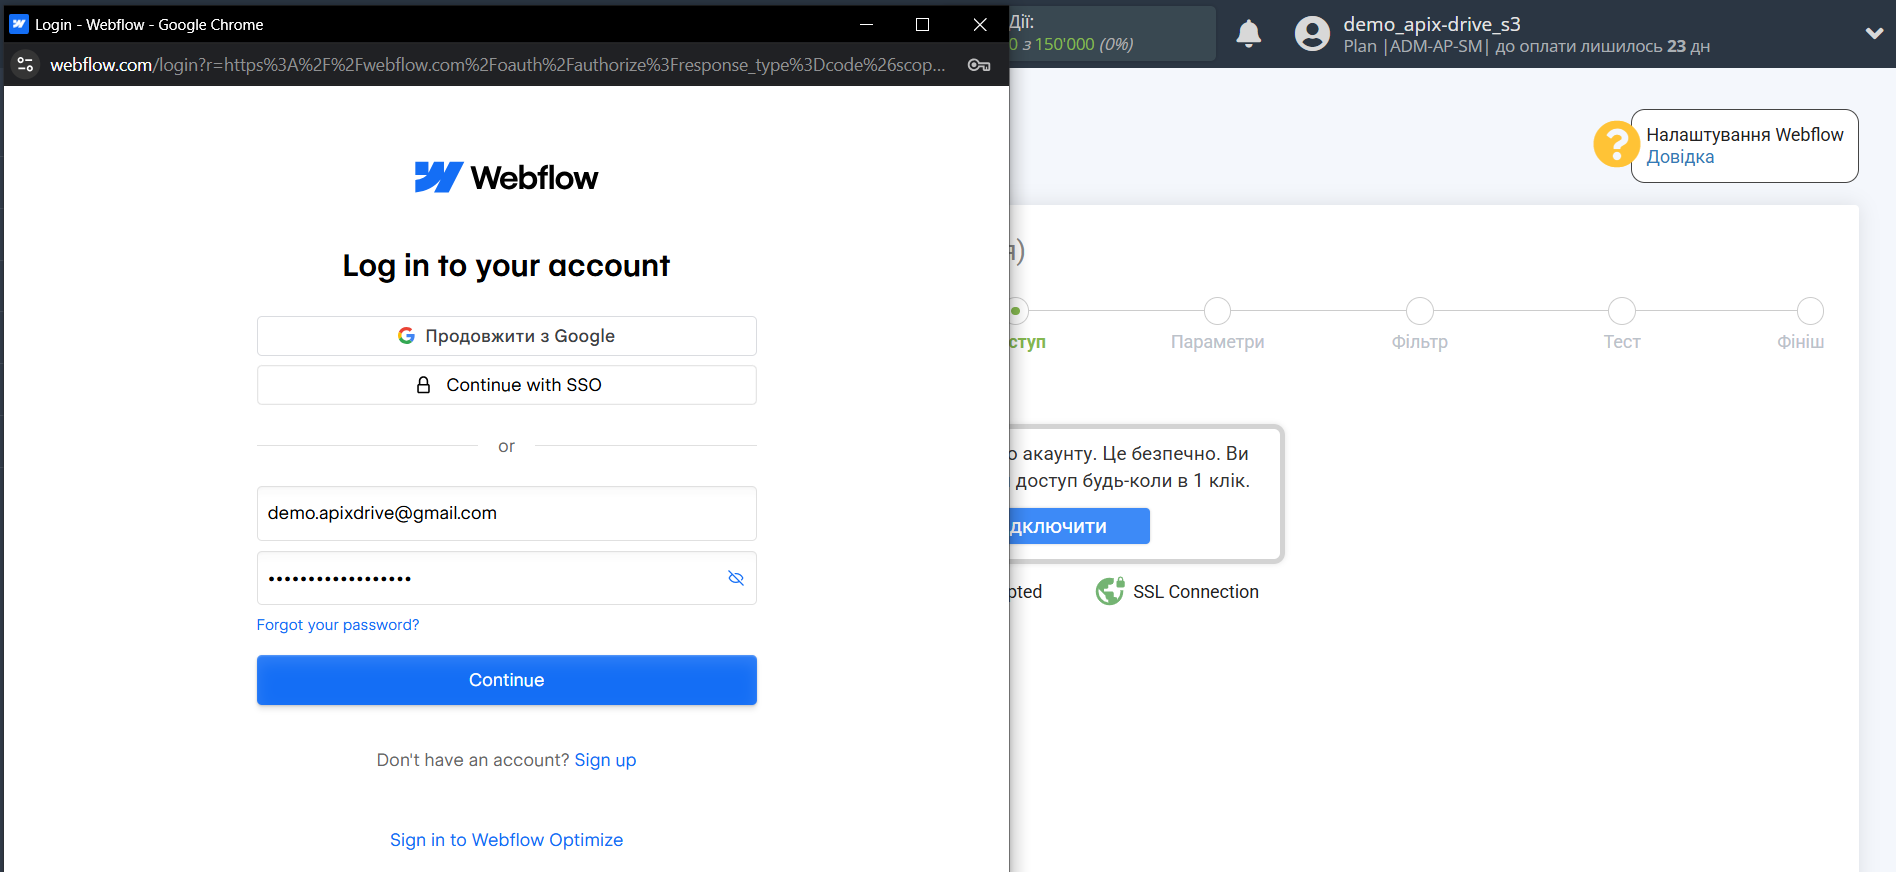Open site information icon in address bar

coord(26,65)
